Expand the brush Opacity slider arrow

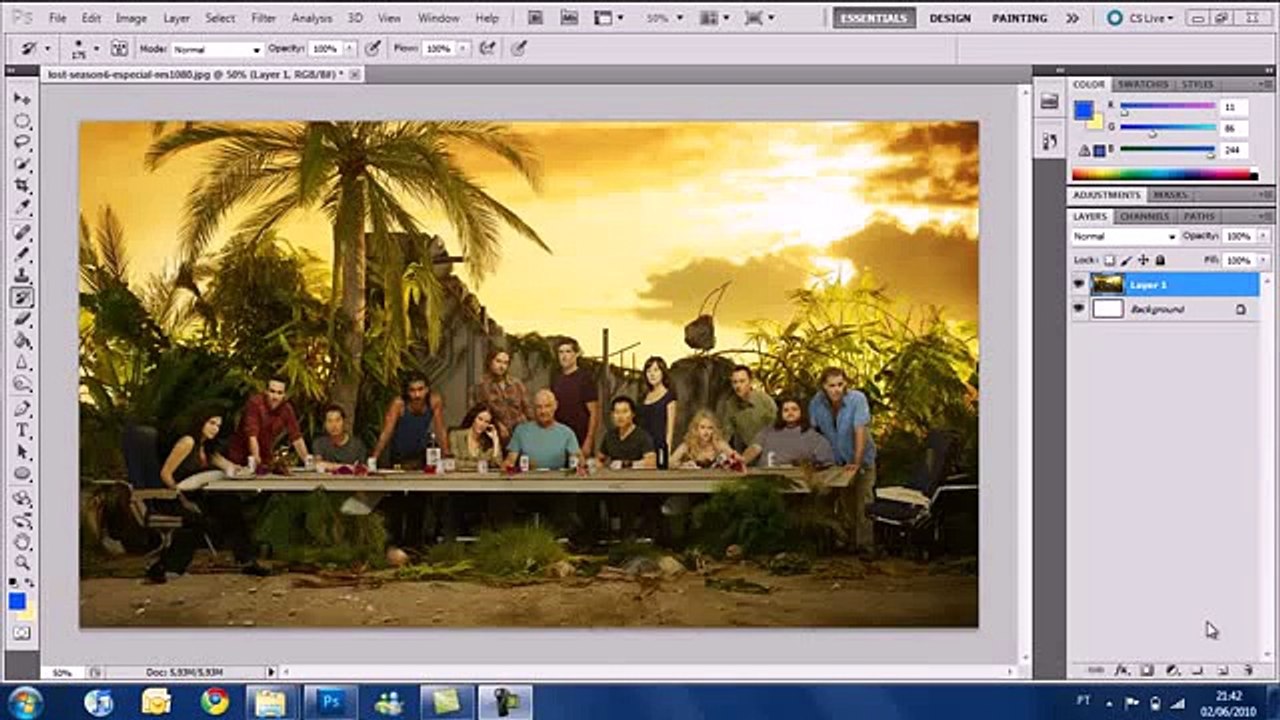point(349,49)
